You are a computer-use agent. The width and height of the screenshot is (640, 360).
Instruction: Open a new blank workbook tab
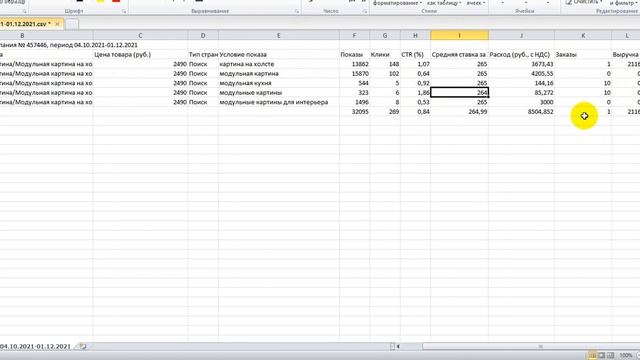pos(72,24)
